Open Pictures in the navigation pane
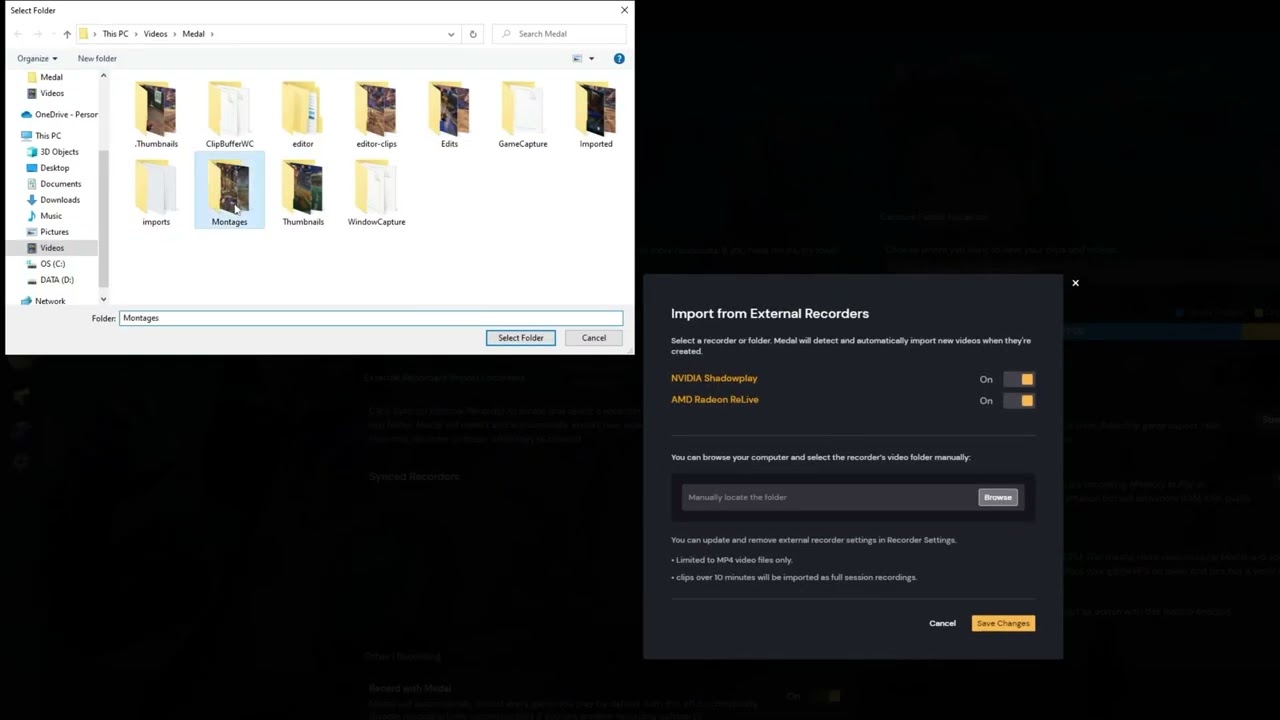Viewport: 1280px width, 720px height. 54,232
